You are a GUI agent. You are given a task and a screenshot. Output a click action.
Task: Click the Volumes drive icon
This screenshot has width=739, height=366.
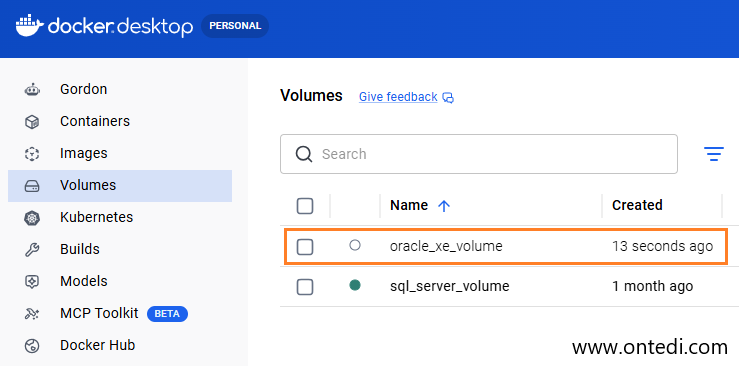click(32, 186)
